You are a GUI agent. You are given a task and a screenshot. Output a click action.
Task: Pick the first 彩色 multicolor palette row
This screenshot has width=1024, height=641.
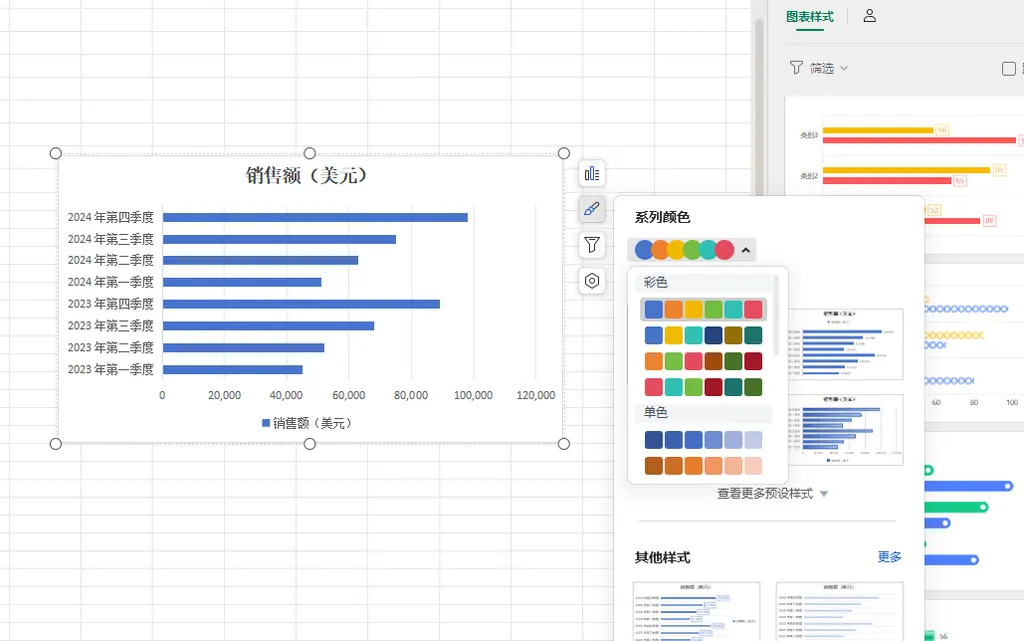click(x=703, y=310)
